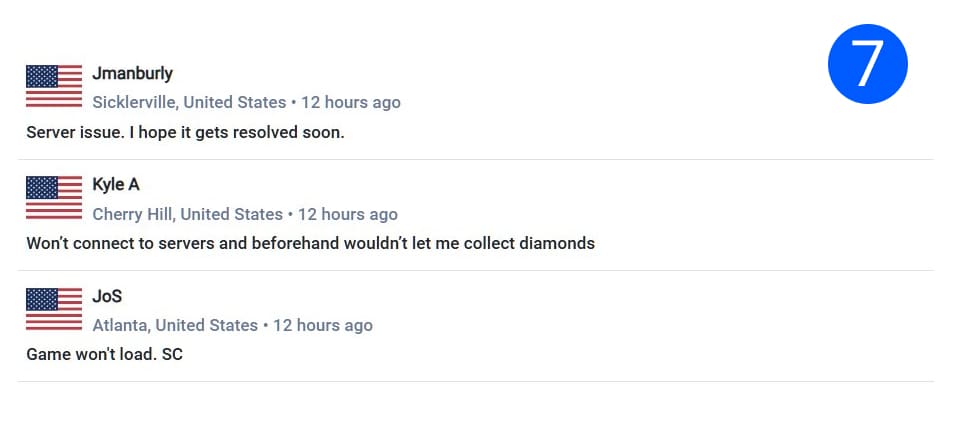Screen dimensions: 957x427
Task: Click the Cherry Hill city name
Action: pos(133,214)
